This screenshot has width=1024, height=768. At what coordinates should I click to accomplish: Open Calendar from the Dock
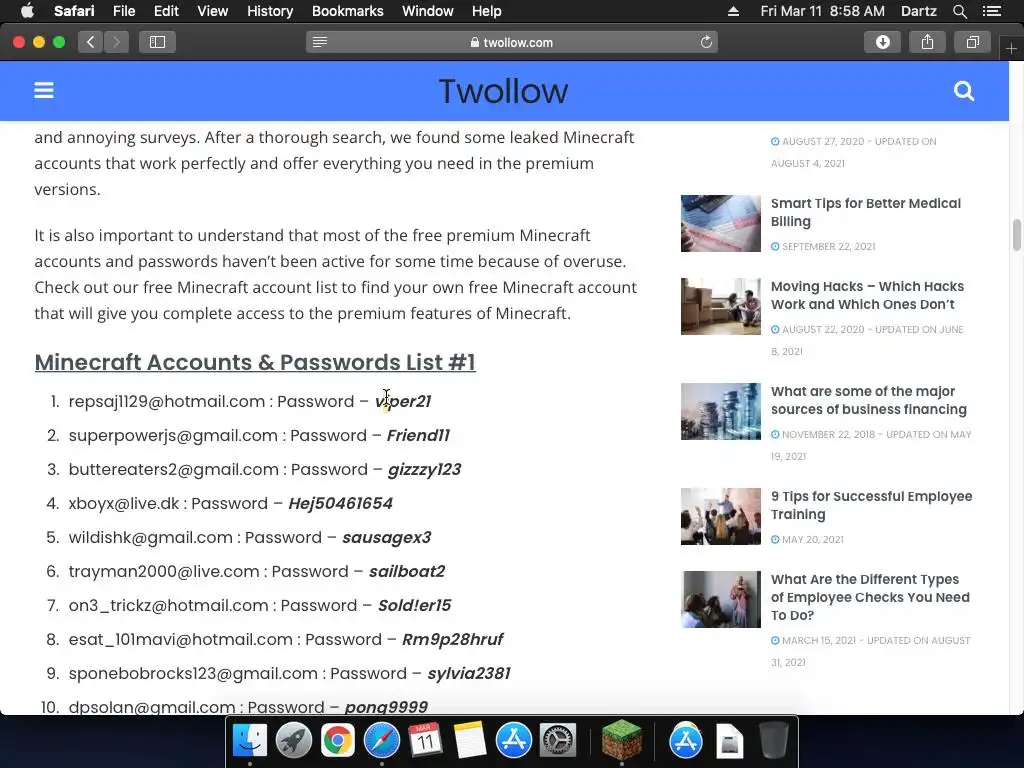425,741
